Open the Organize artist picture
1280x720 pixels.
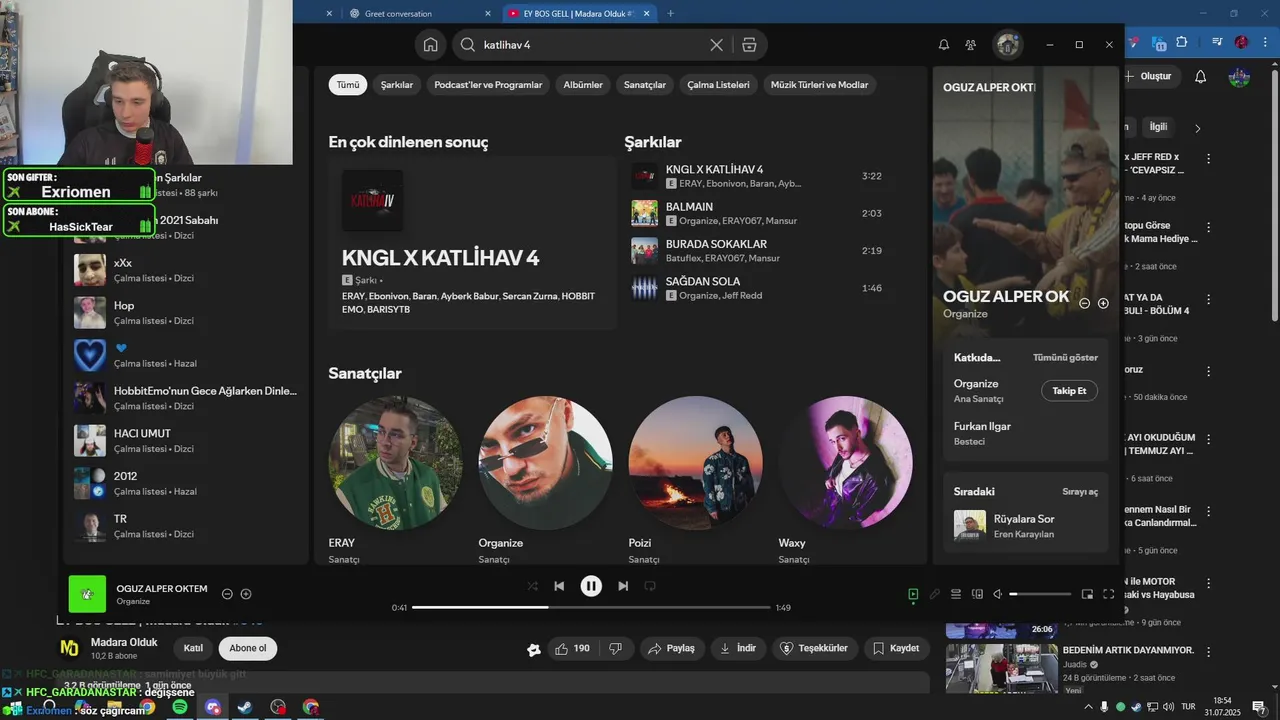click(545, 463)
